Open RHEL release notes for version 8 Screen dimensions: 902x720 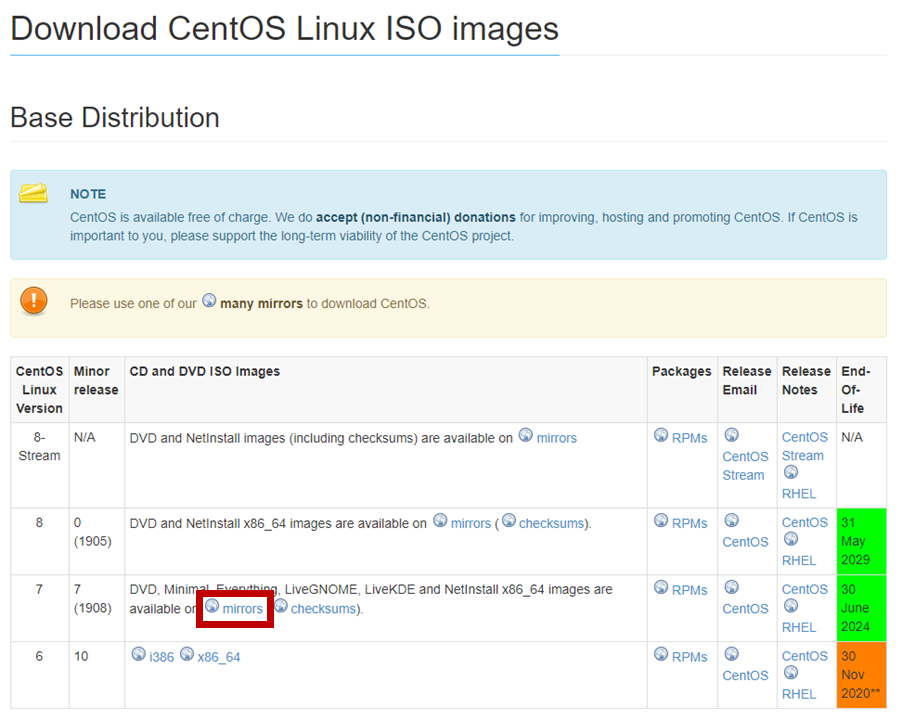pyautogui.click(x=798, y=561)
